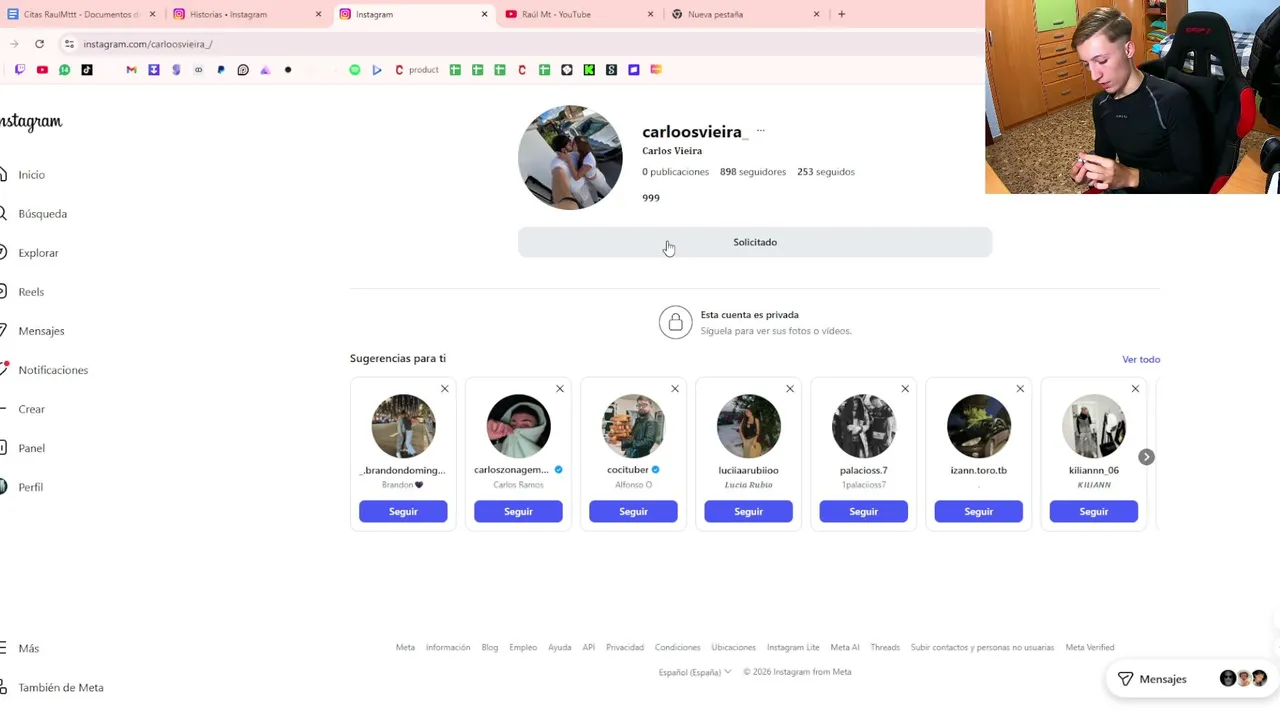
Task: Open site information icon in address bar
Action: coord(69,44)
